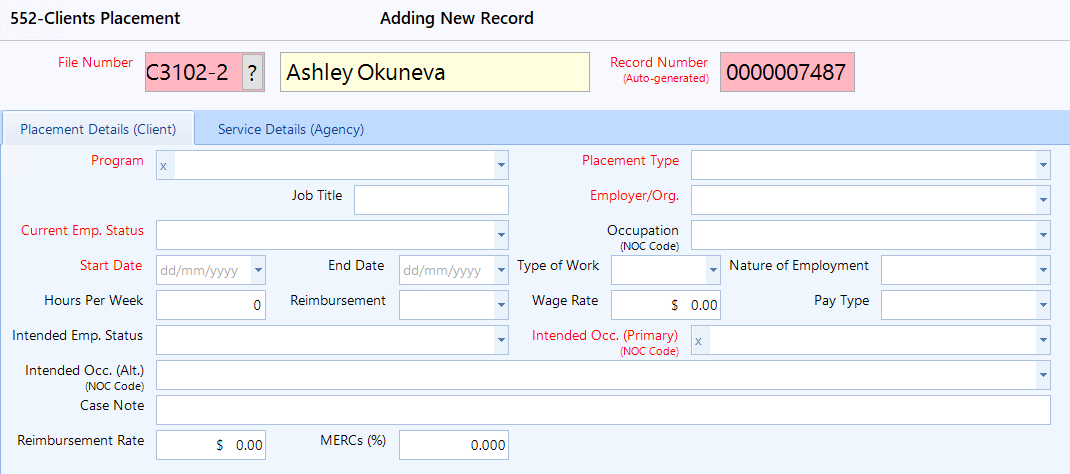This screenshot has height=474, width=1070.
Task: Clear Intended Occ. (Primary) using the x icon
Action: tap(698, 340)
